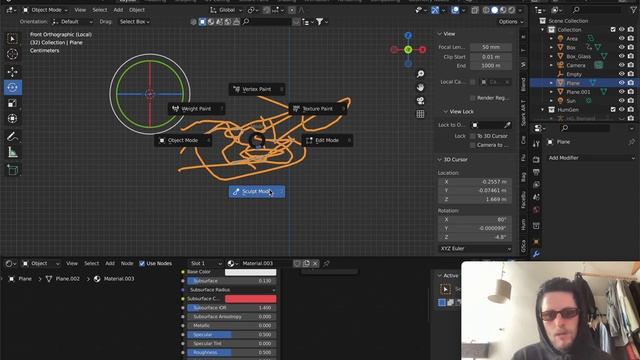Switch to rendered viewport shading
Screen dimensions: 640x360
pyautogui.click(x=511, y=10)
